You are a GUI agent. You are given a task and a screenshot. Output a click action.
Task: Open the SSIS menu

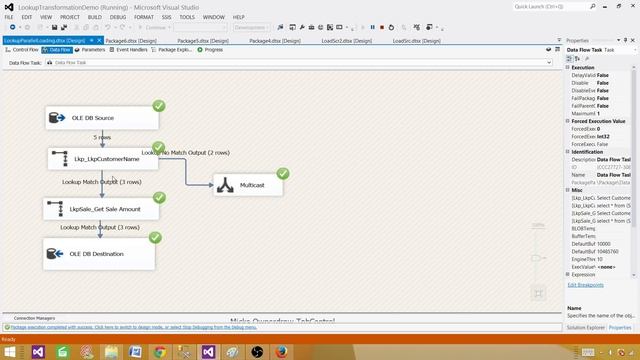point(166,17)
